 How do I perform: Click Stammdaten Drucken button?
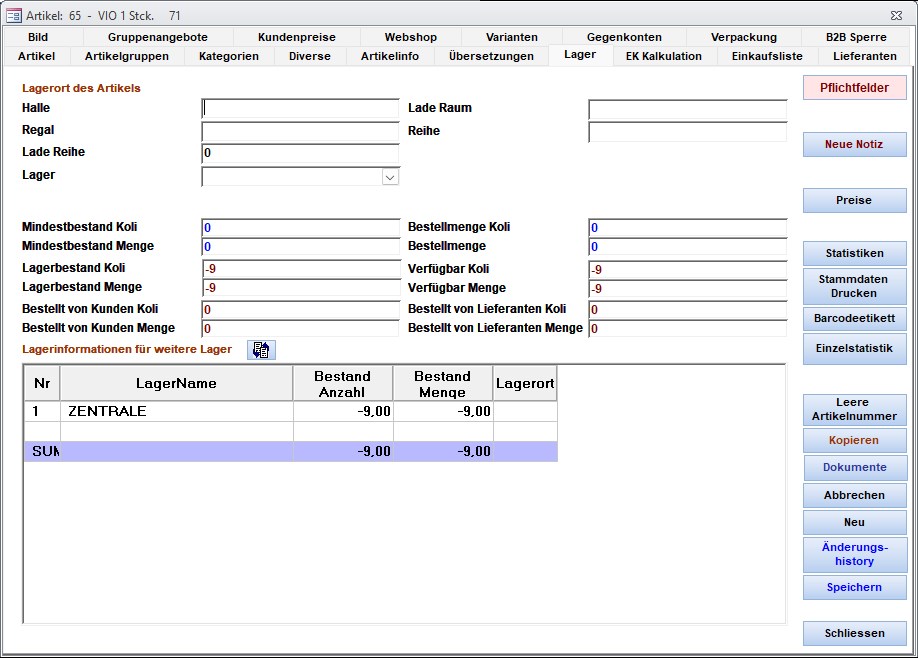click(854, 287)
